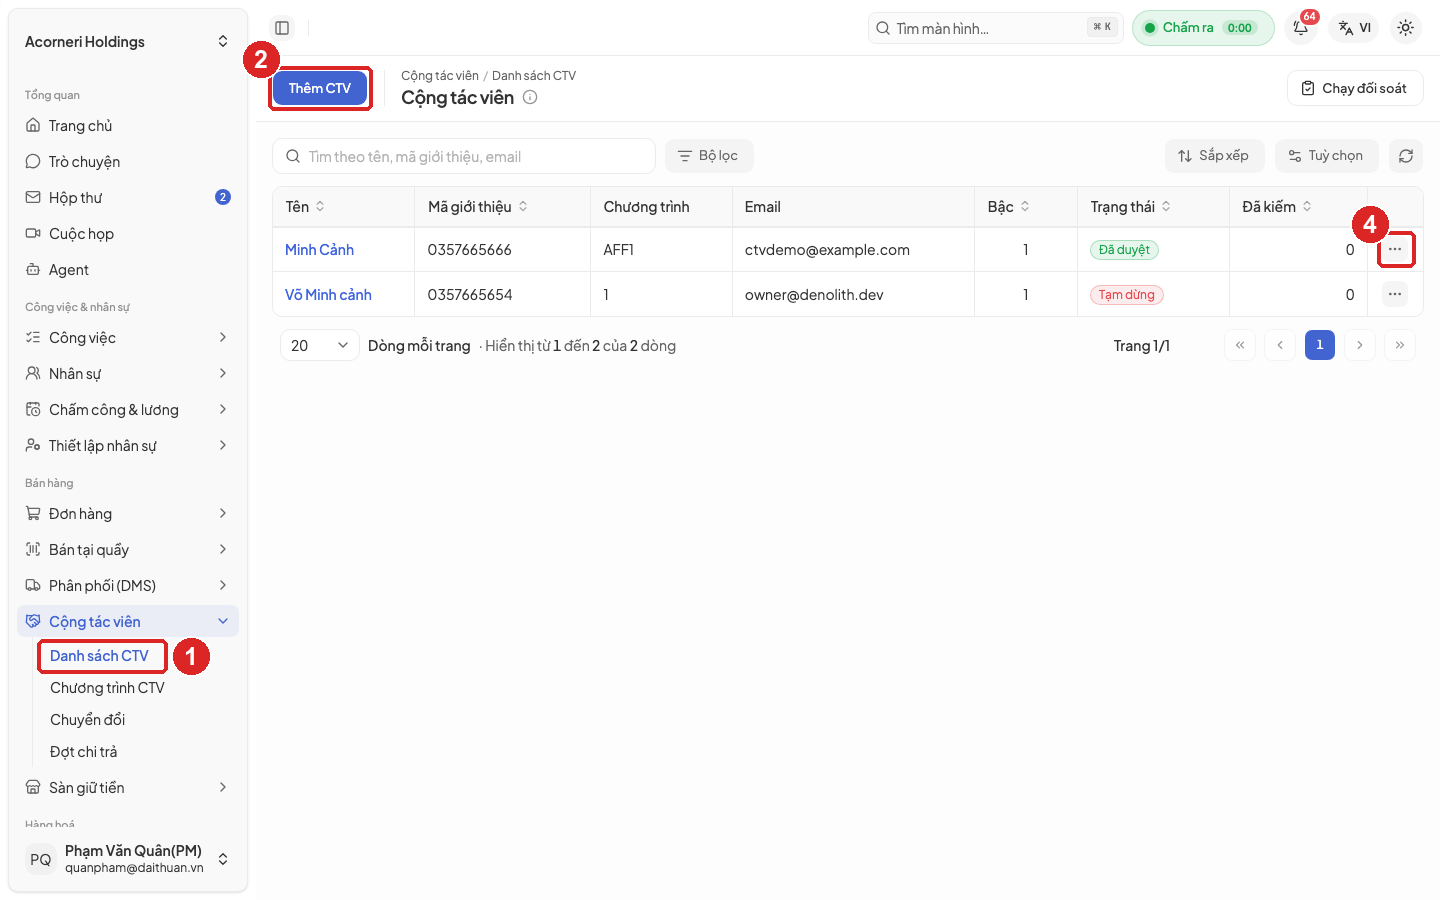Screen dimensions: 1440x900
Task: Open the Minh Cảnh collaborator link
Action: click(x=319, y=250)
